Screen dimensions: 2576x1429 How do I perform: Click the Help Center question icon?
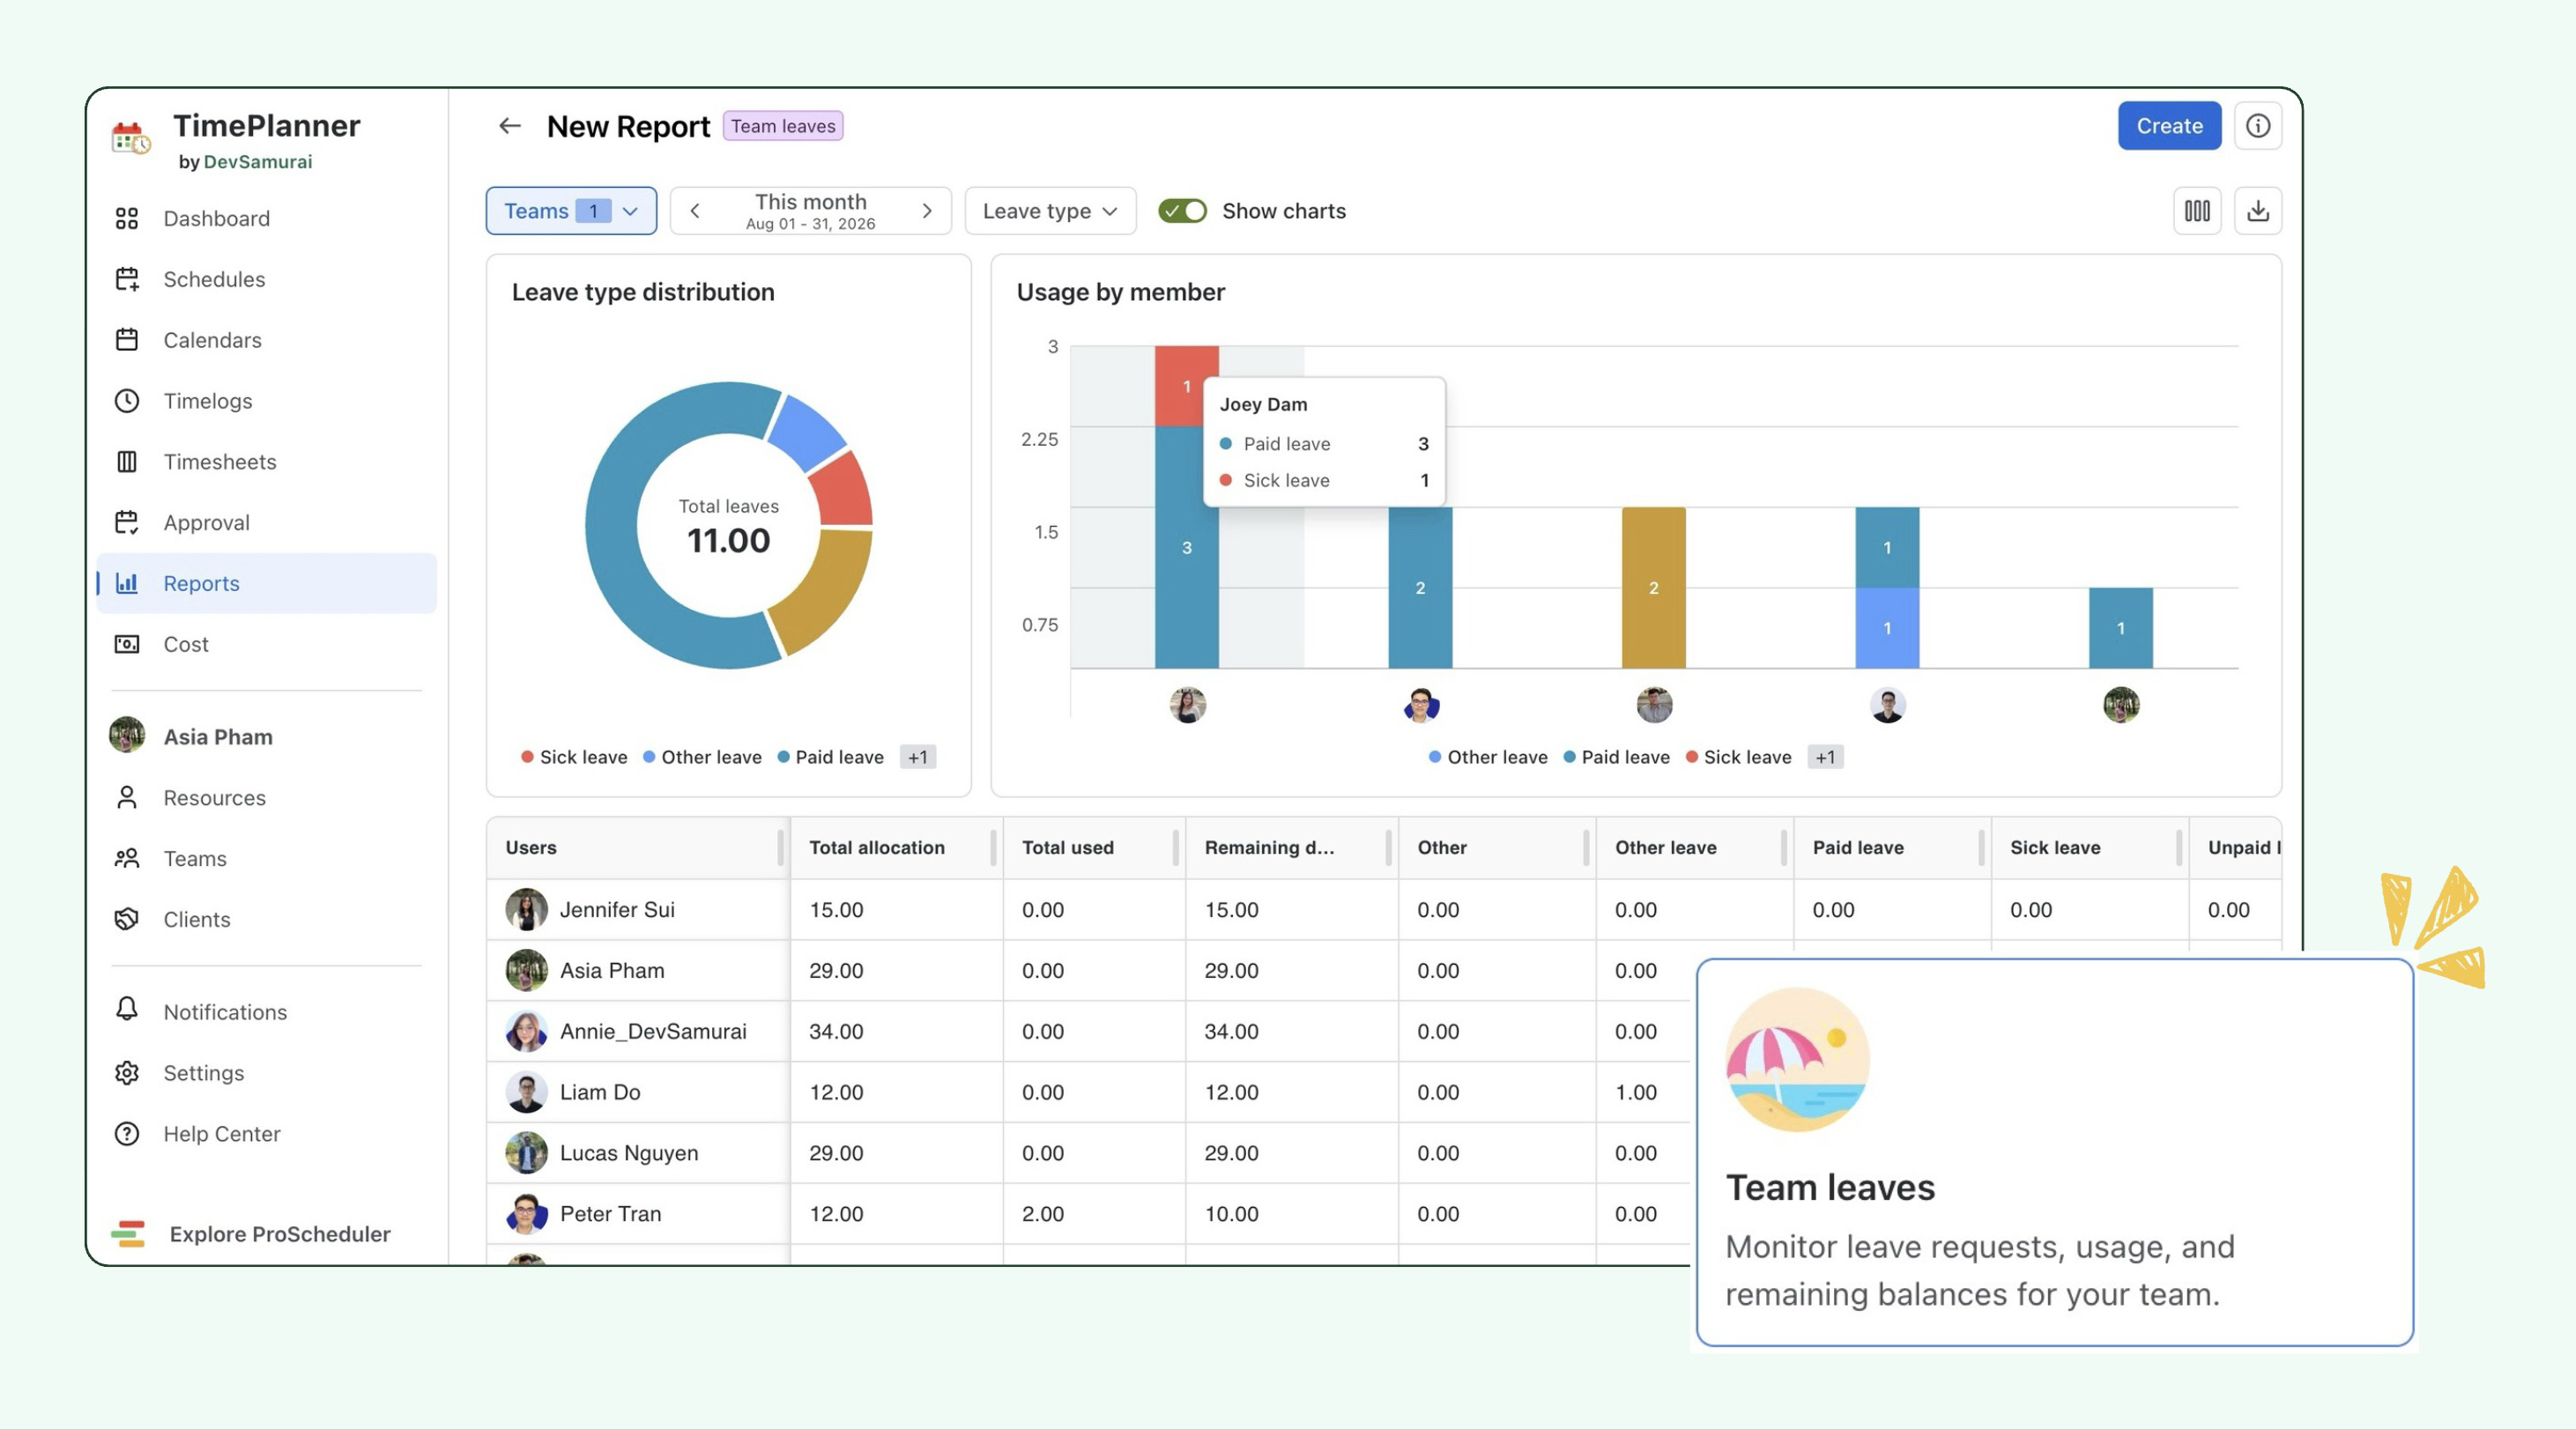pos(127,1134)
